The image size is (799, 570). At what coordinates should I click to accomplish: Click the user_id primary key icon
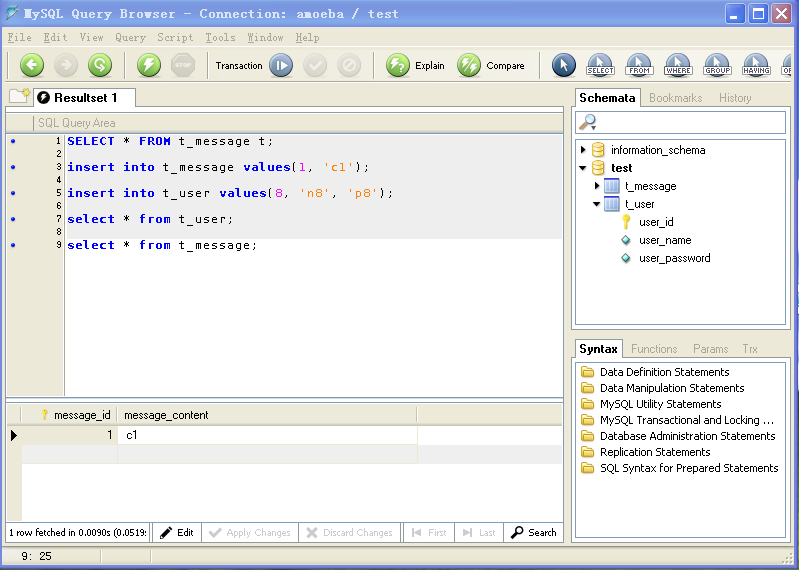point(626,222)
